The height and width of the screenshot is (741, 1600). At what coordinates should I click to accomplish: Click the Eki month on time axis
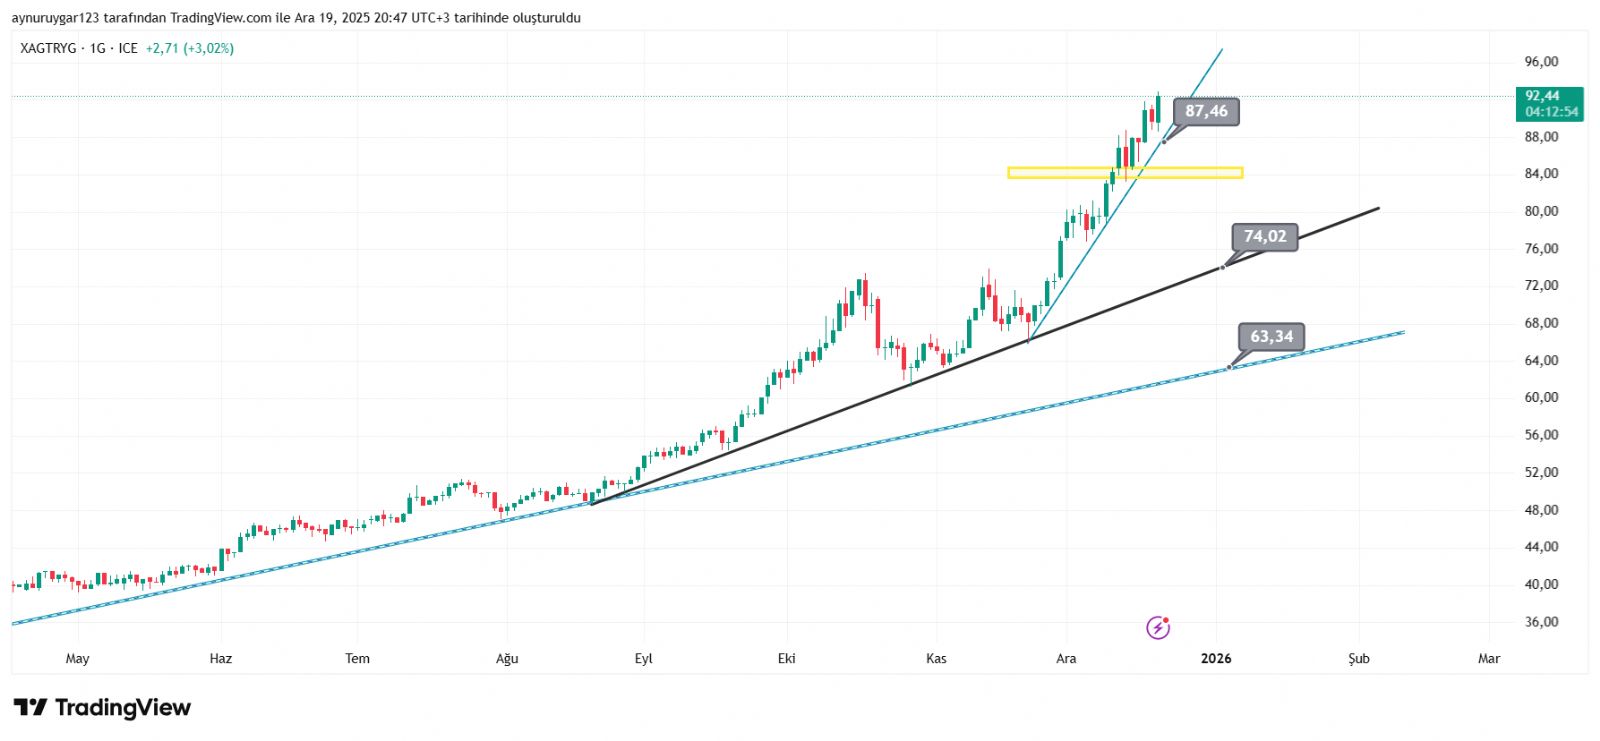787,658
